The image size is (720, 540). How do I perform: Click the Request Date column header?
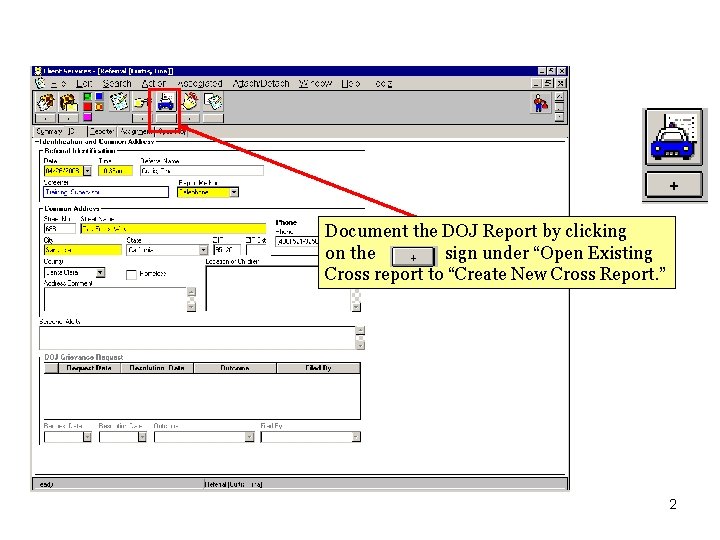(90, 368)
